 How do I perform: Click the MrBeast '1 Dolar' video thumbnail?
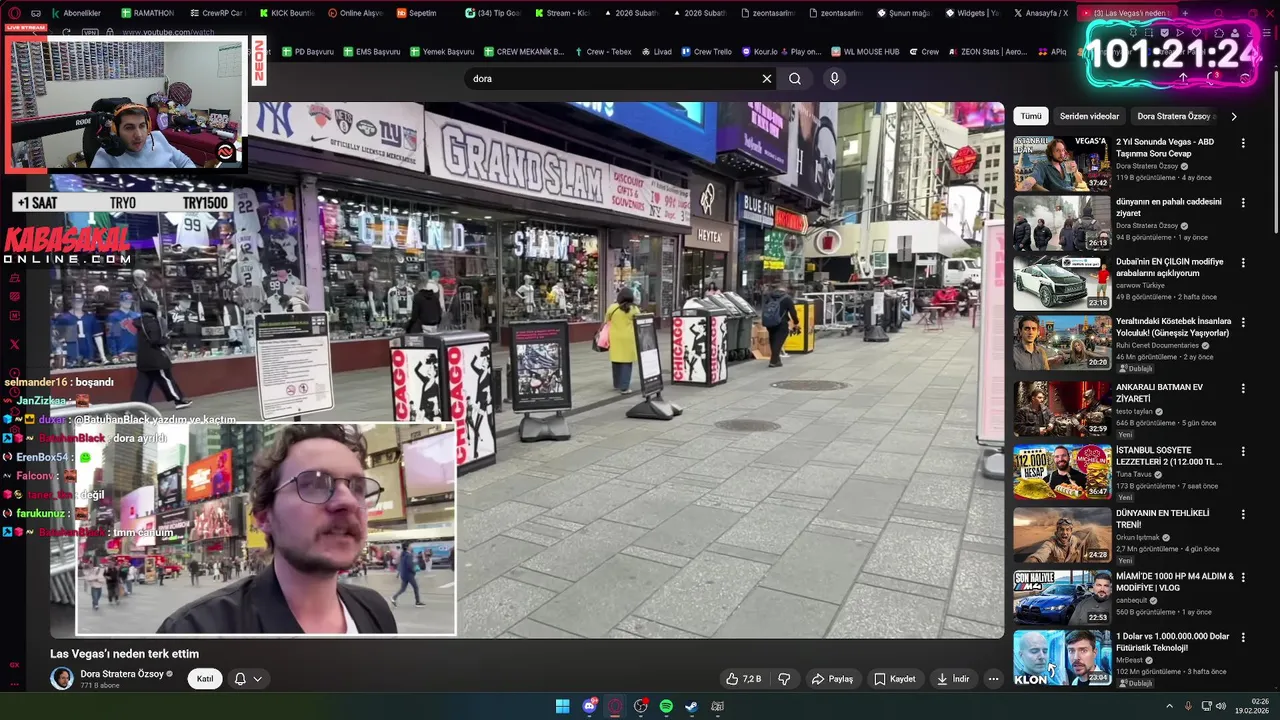click(x=1062, y=657)
